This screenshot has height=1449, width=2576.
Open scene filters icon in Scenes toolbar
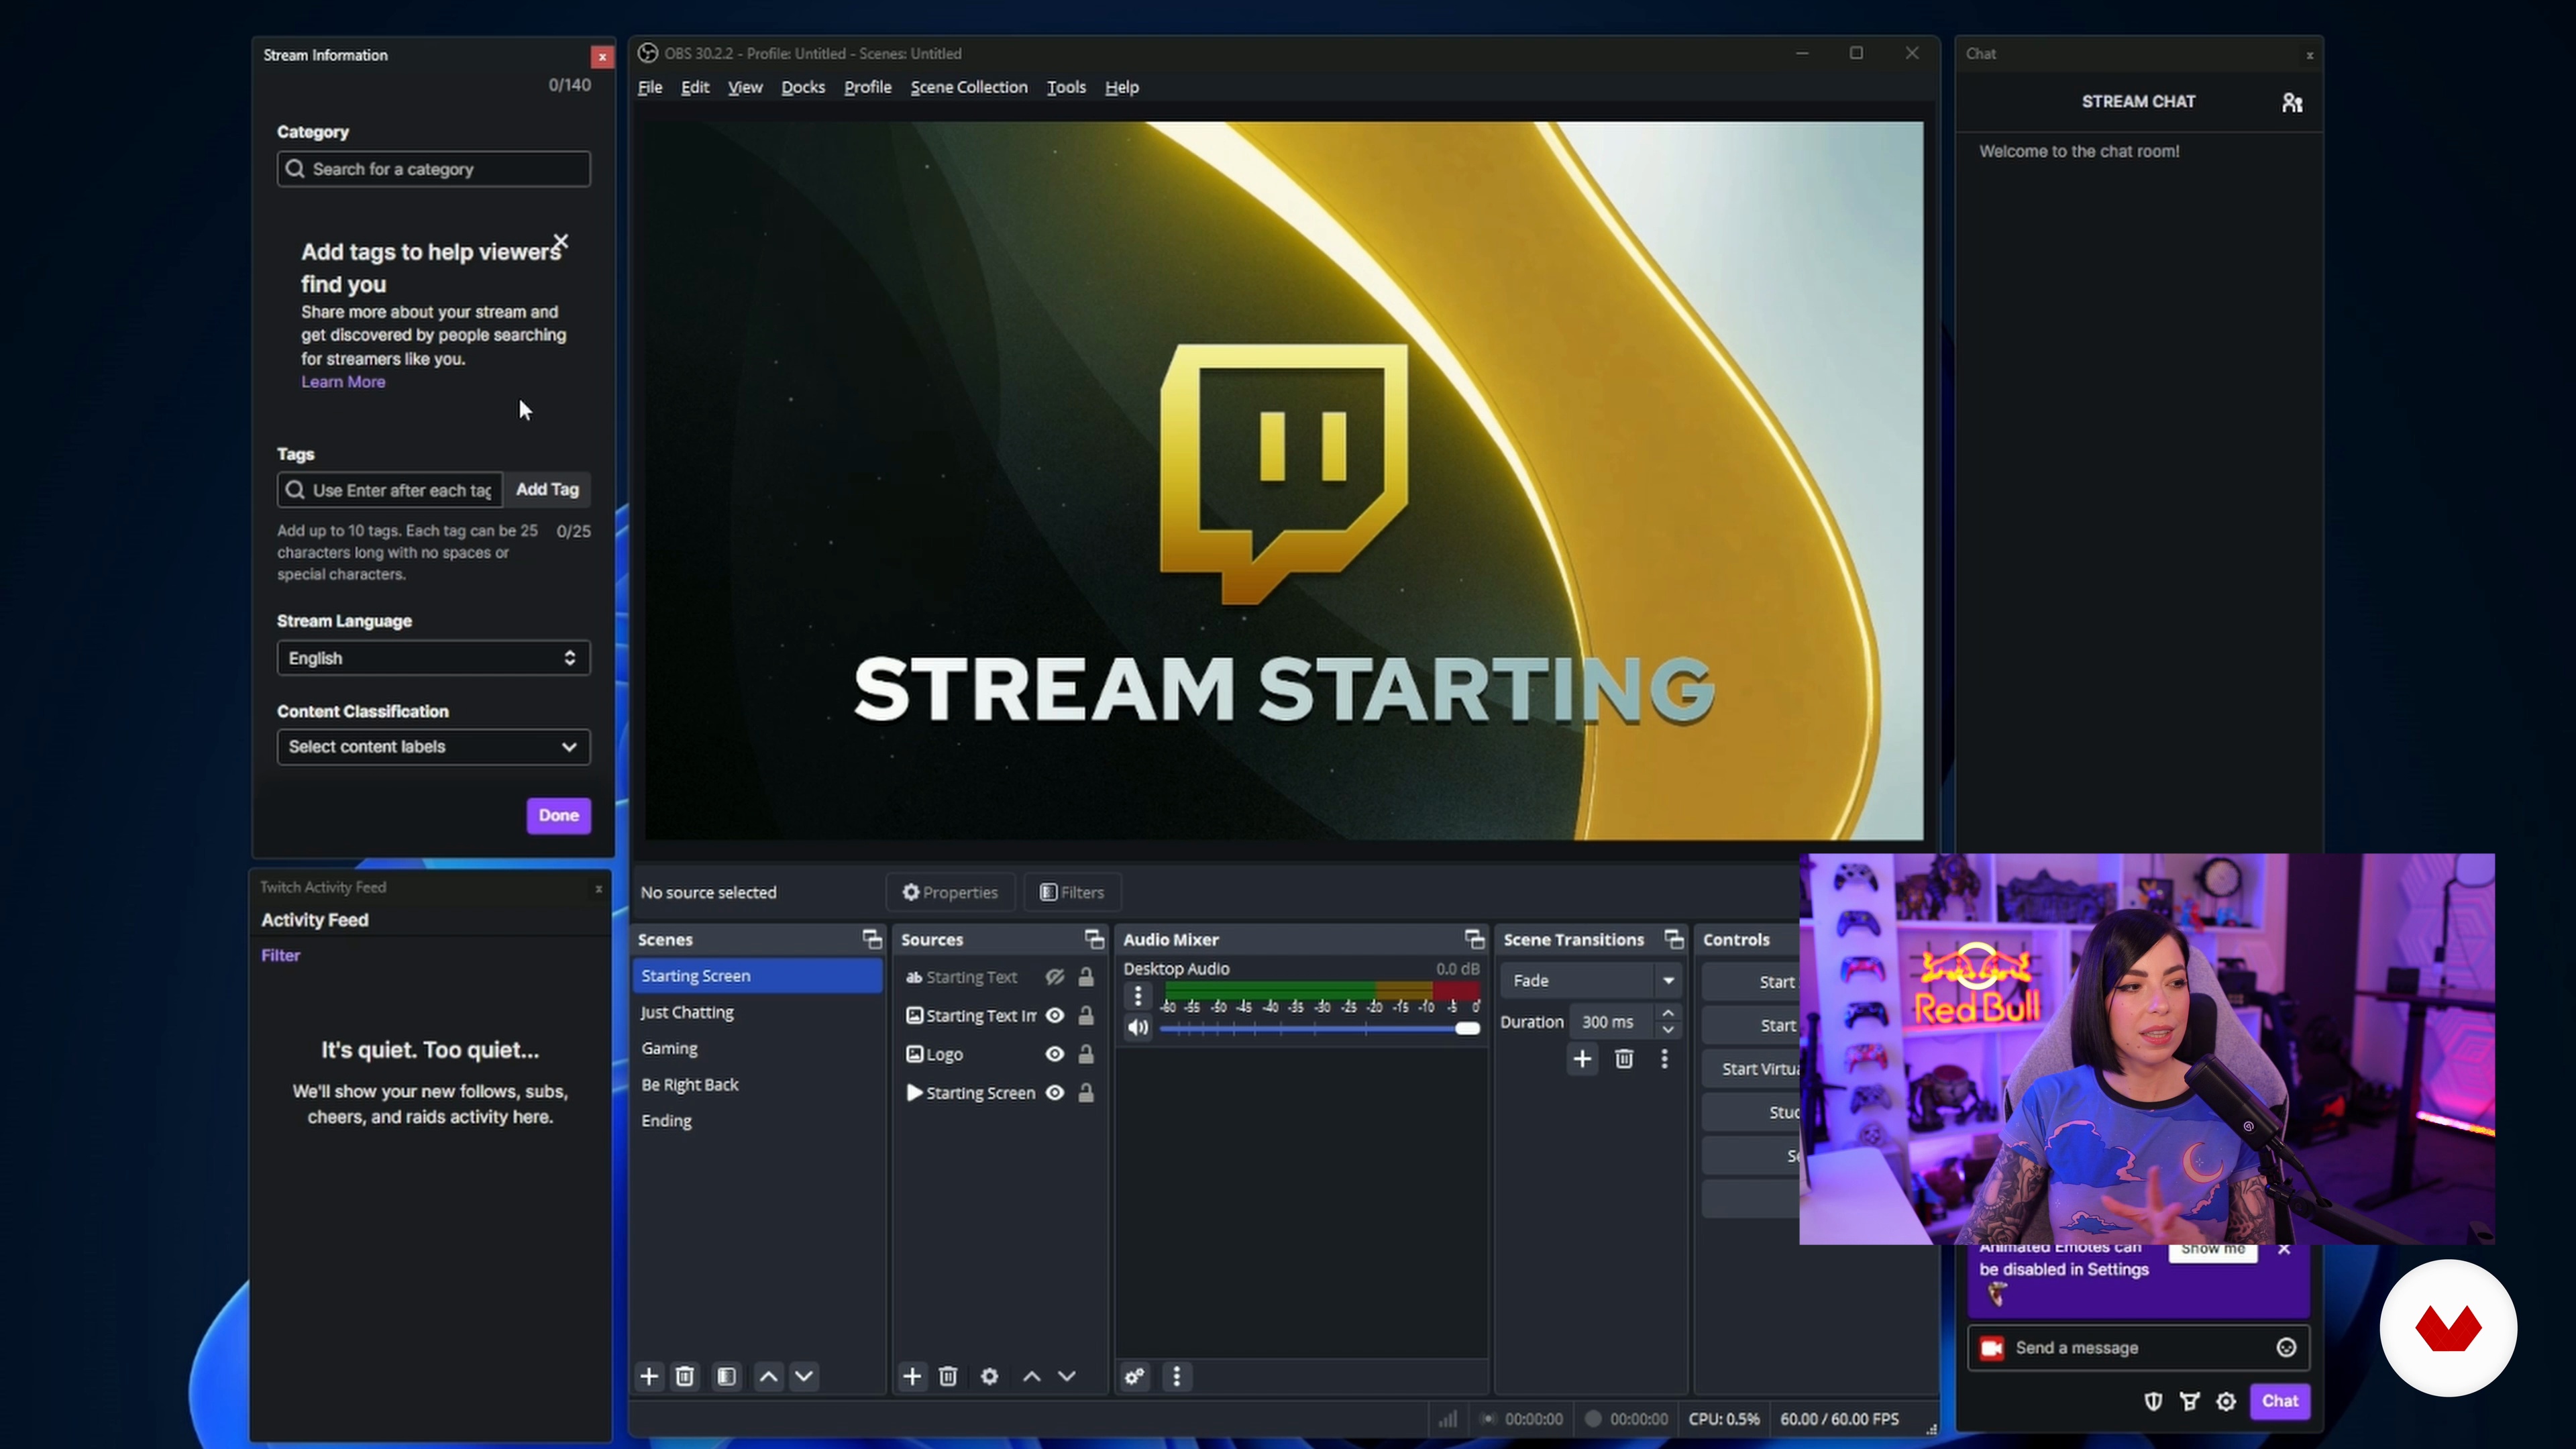tap(727, 1376)
